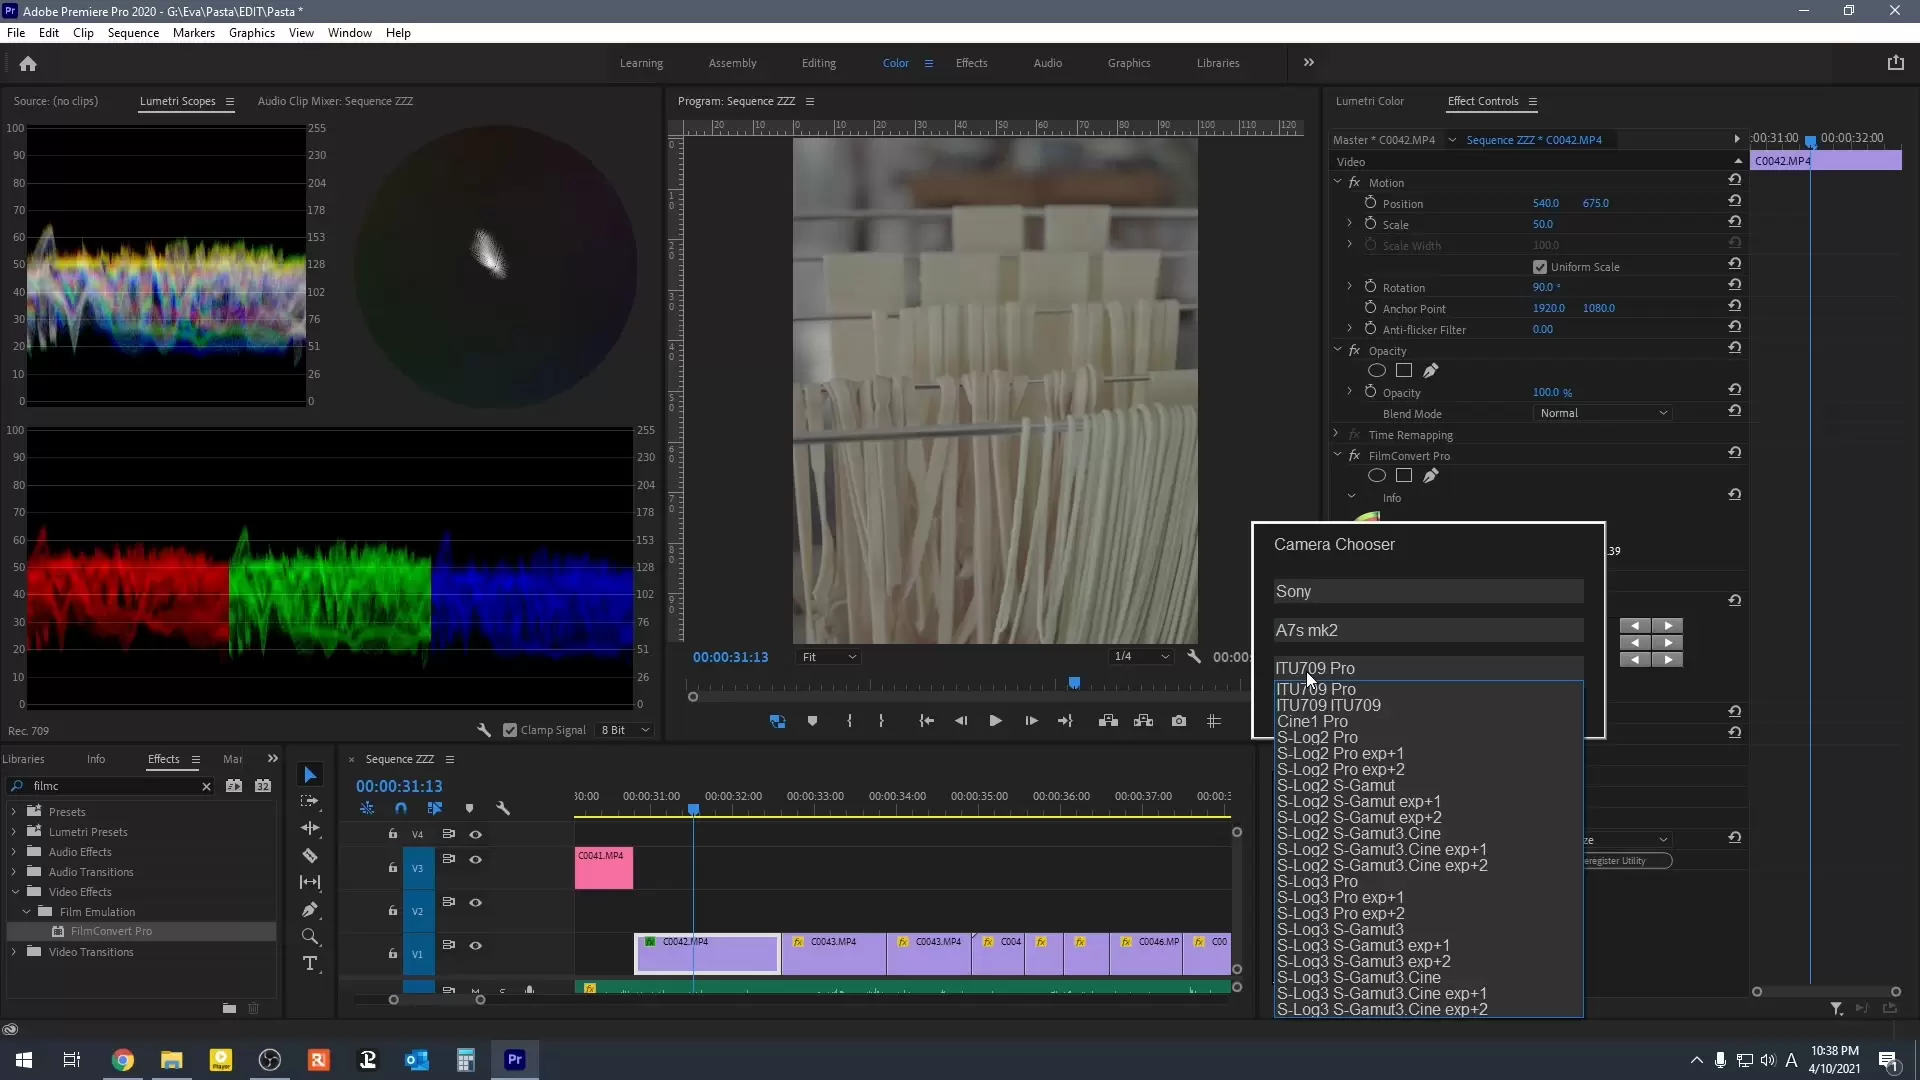Expand the Lumetri Presets folder
The height and width of the screenshot is (1080, 1920).
tap(14, 832)
